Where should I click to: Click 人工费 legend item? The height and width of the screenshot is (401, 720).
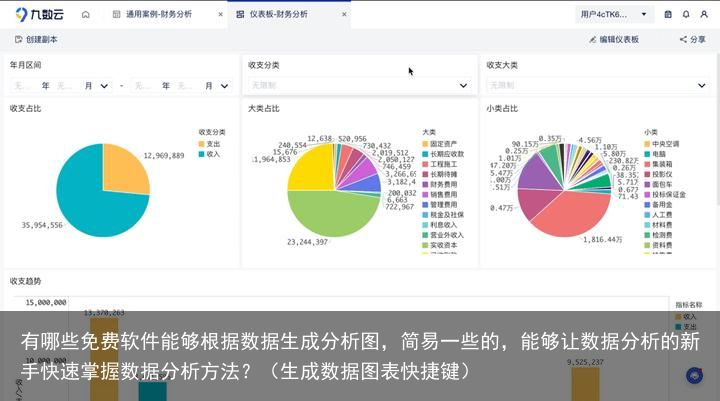pos(658,215)
